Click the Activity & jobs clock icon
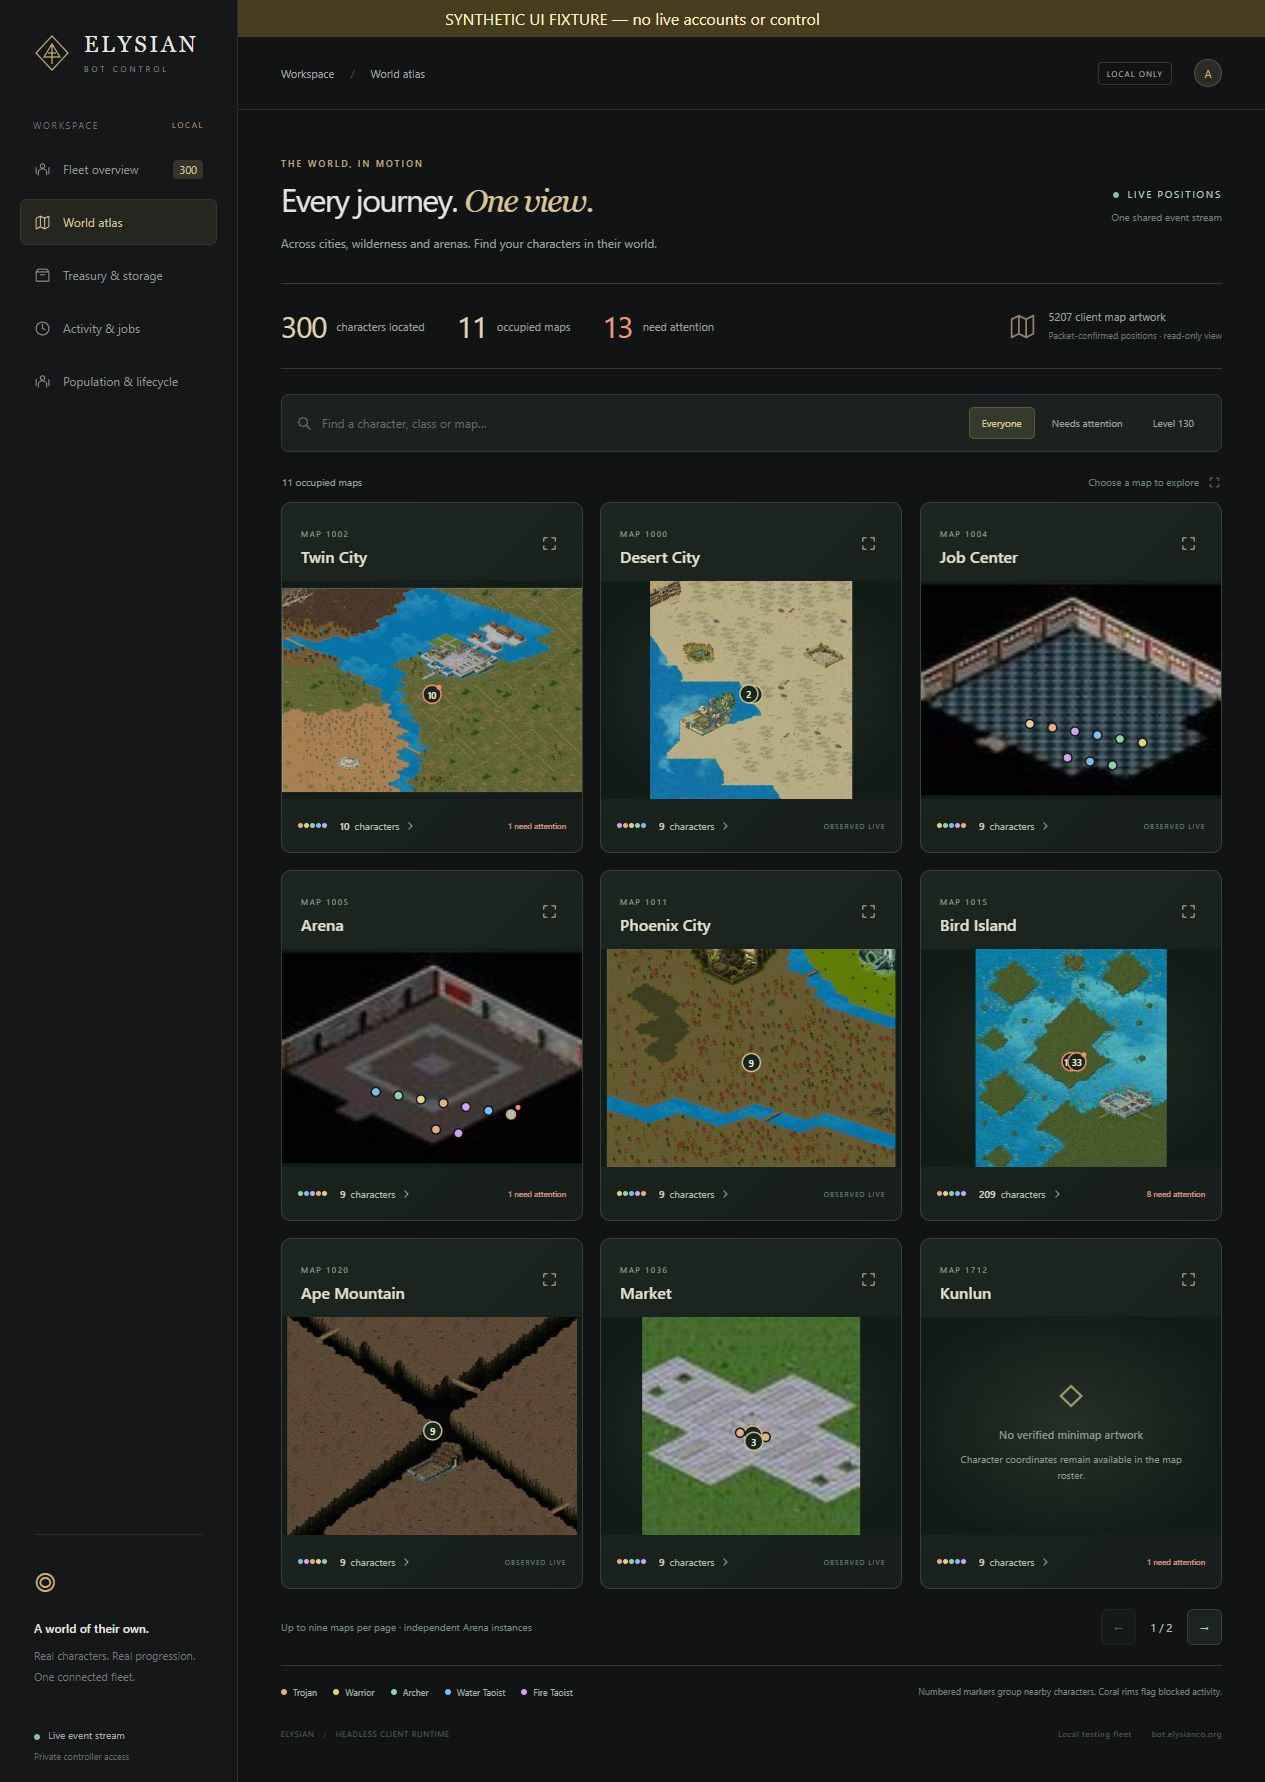 (42, 328)
